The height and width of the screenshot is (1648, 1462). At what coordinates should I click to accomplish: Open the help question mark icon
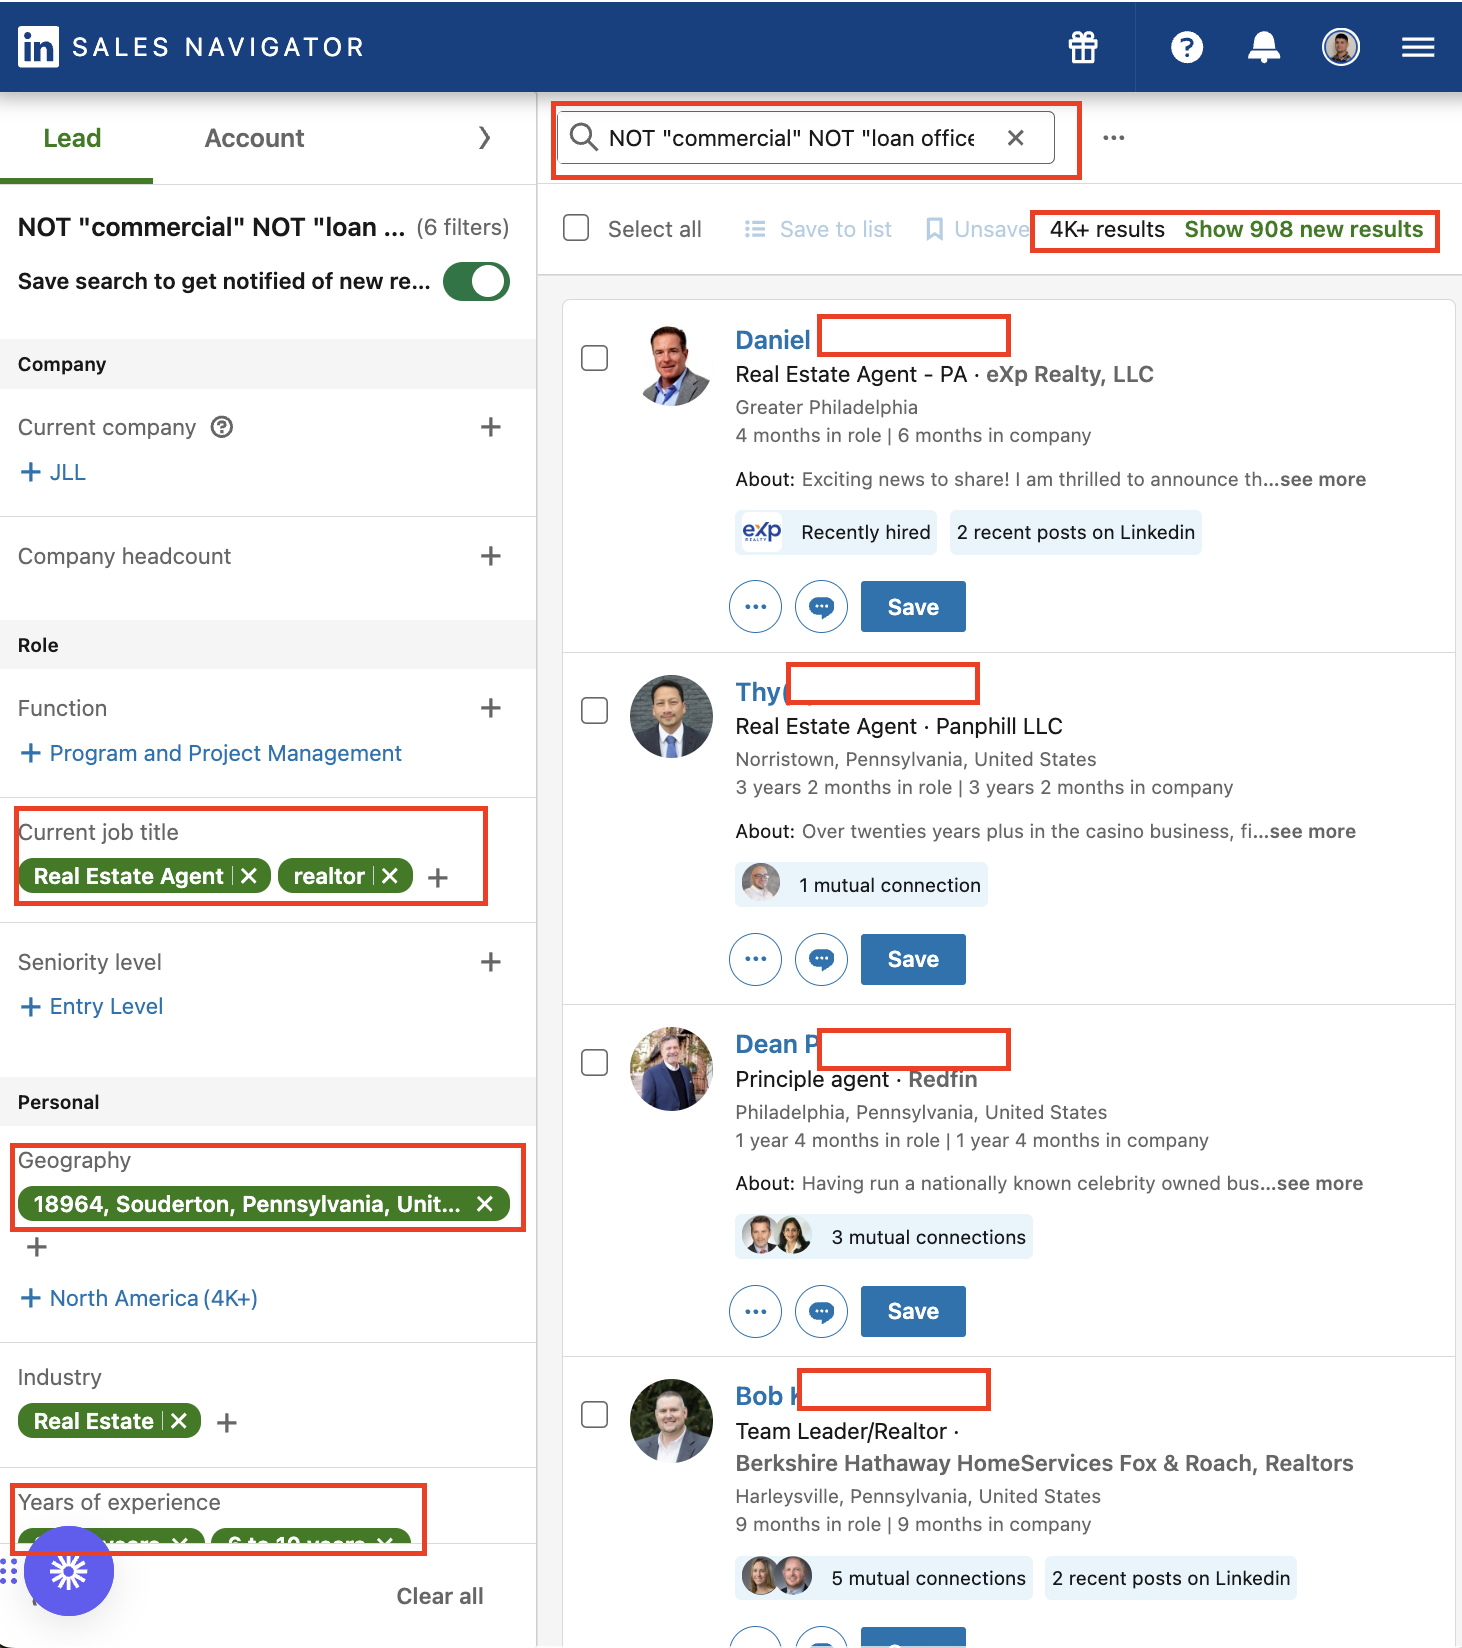click(1187, 47)
